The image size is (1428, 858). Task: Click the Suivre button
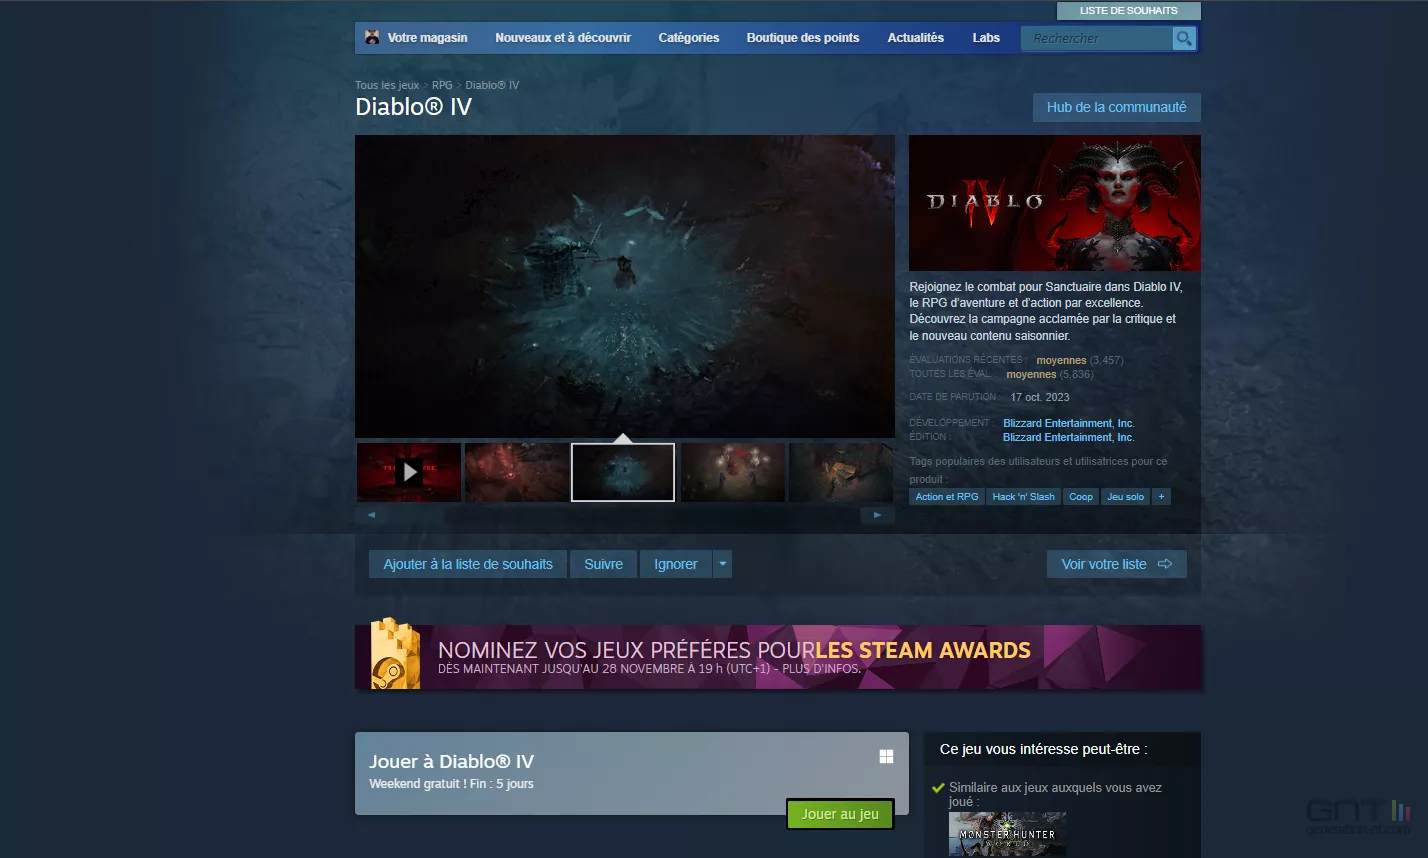604,564
